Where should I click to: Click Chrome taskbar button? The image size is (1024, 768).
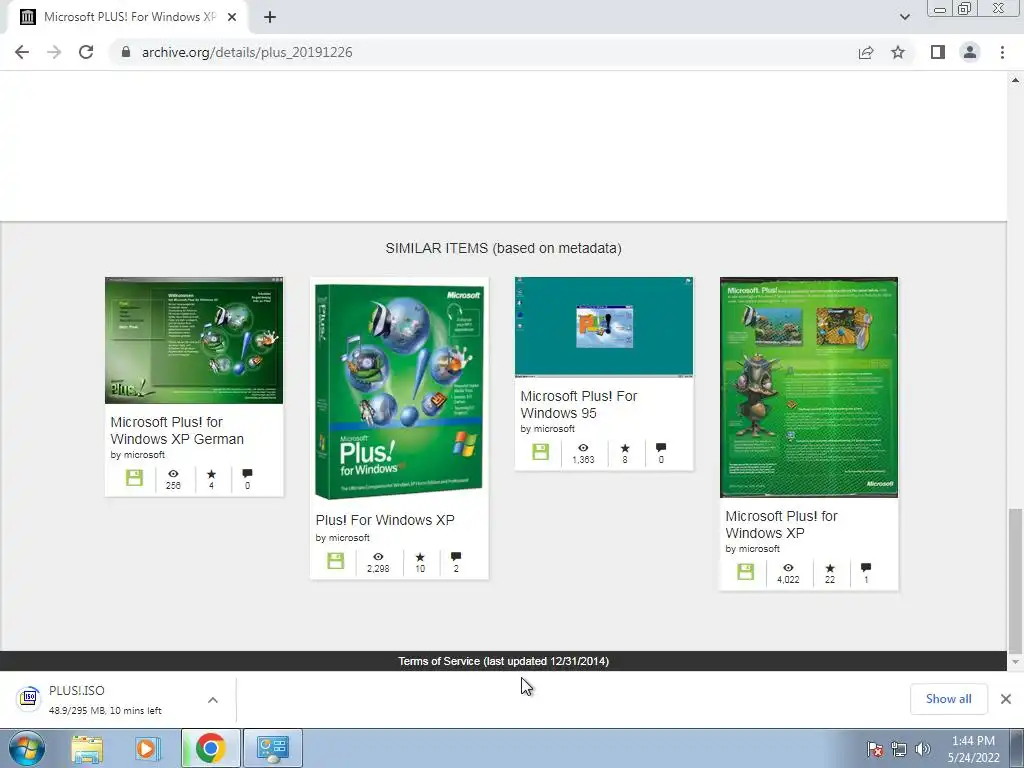point(210,748)
